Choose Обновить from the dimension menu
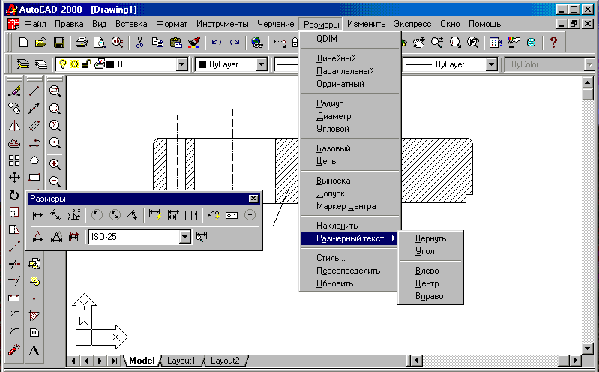Screen dimensions: 599x372 (x=335, y=284)
